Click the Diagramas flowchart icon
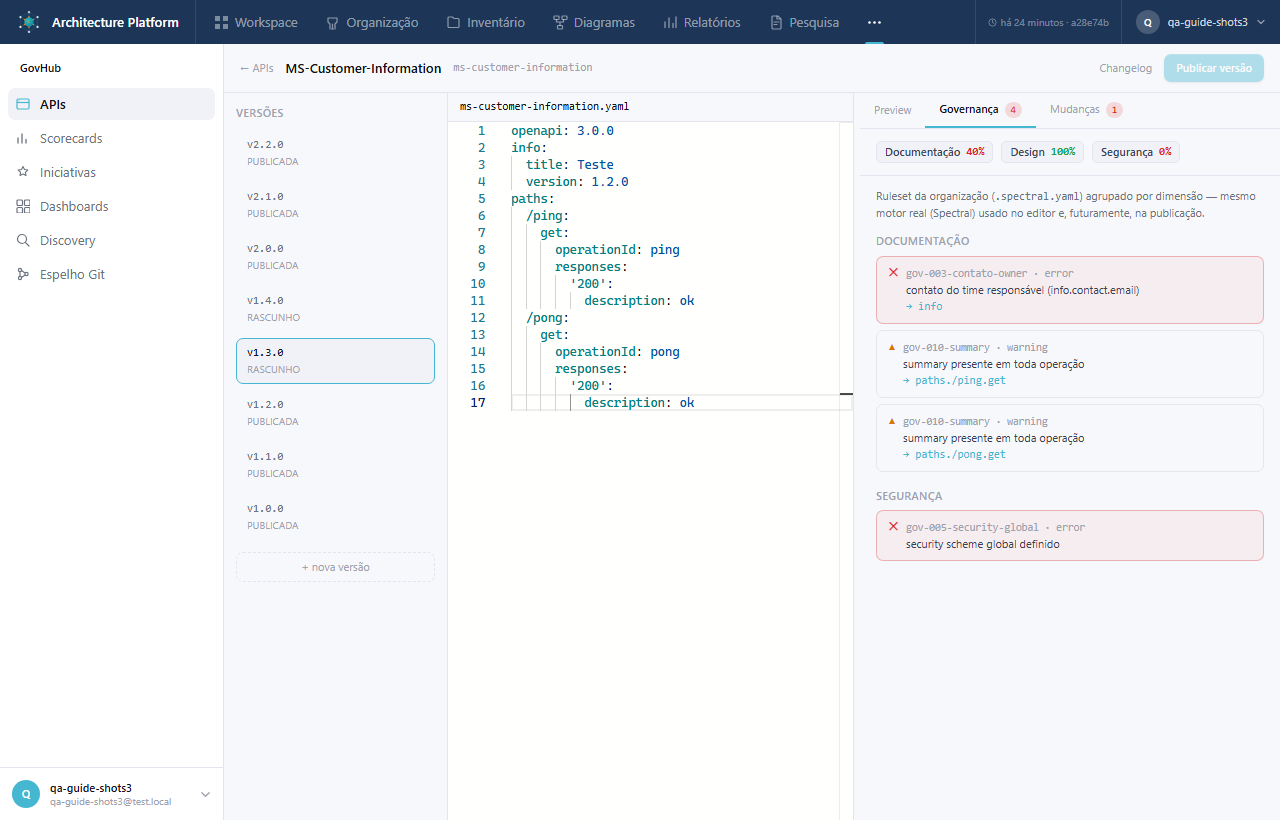This screenshot has height=820, width=1280. pyautogui.click(x=560, y=22)
